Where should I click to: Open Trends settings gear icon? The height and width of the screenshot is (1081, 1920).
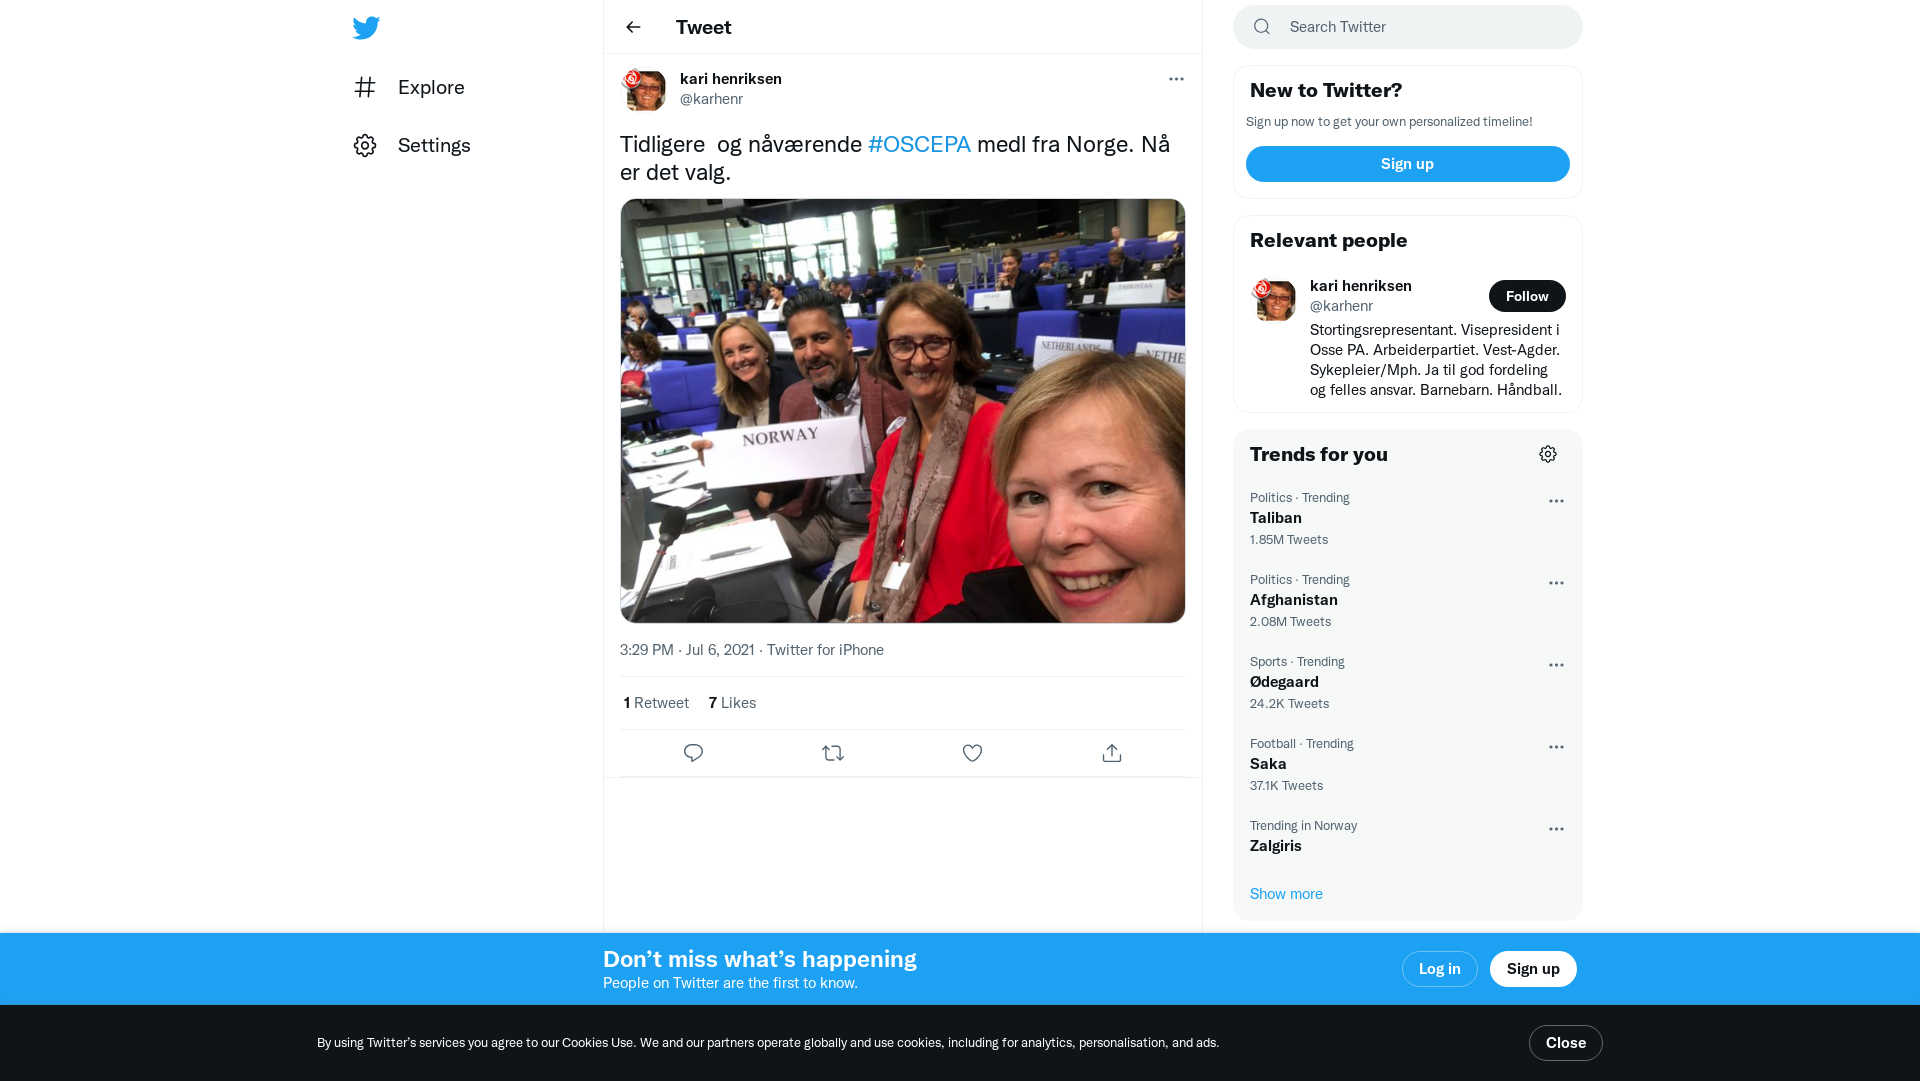pos(1548,454)
